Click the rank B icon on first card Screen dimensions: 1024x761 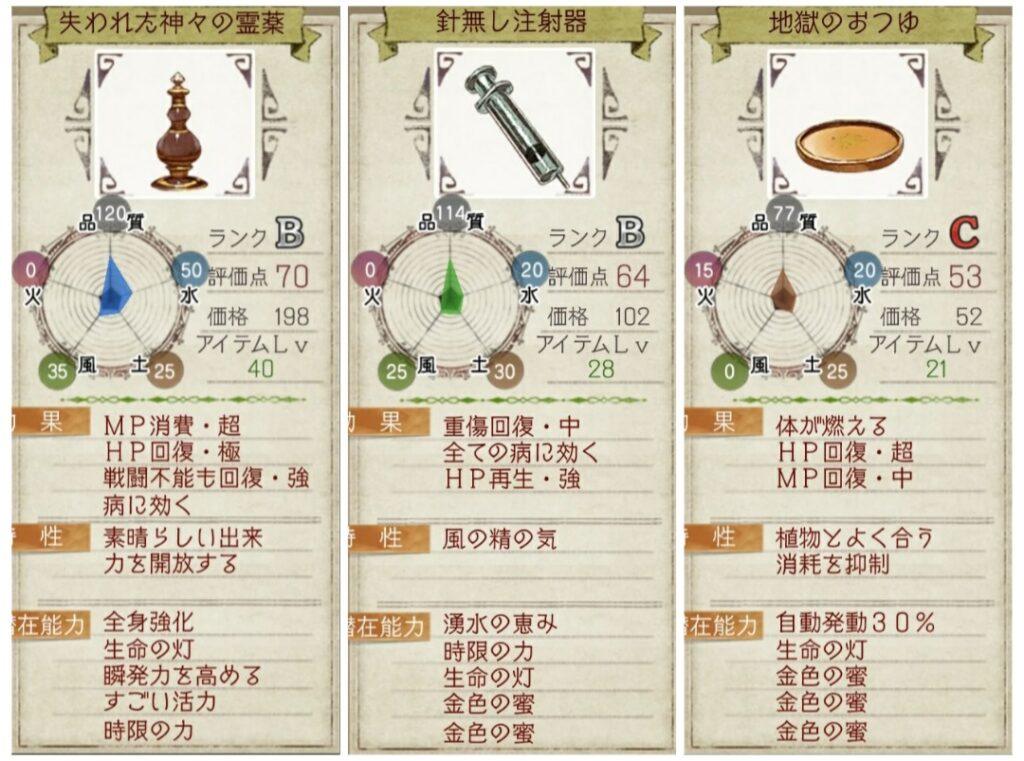coord(290,233)
